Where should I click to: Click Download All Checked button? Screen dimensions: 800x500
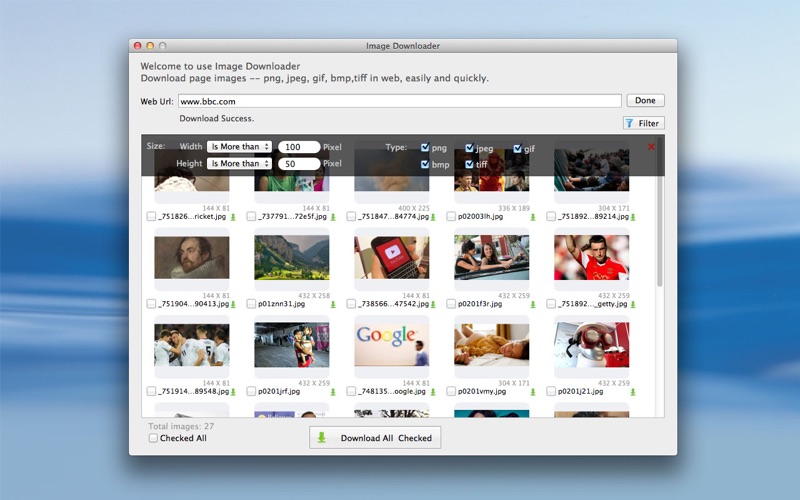coord(375,438)
